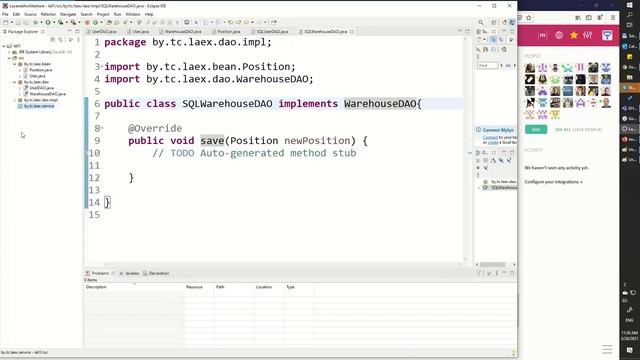Collapse the lat1 project node
640x360 pixels.
[4, 46]
